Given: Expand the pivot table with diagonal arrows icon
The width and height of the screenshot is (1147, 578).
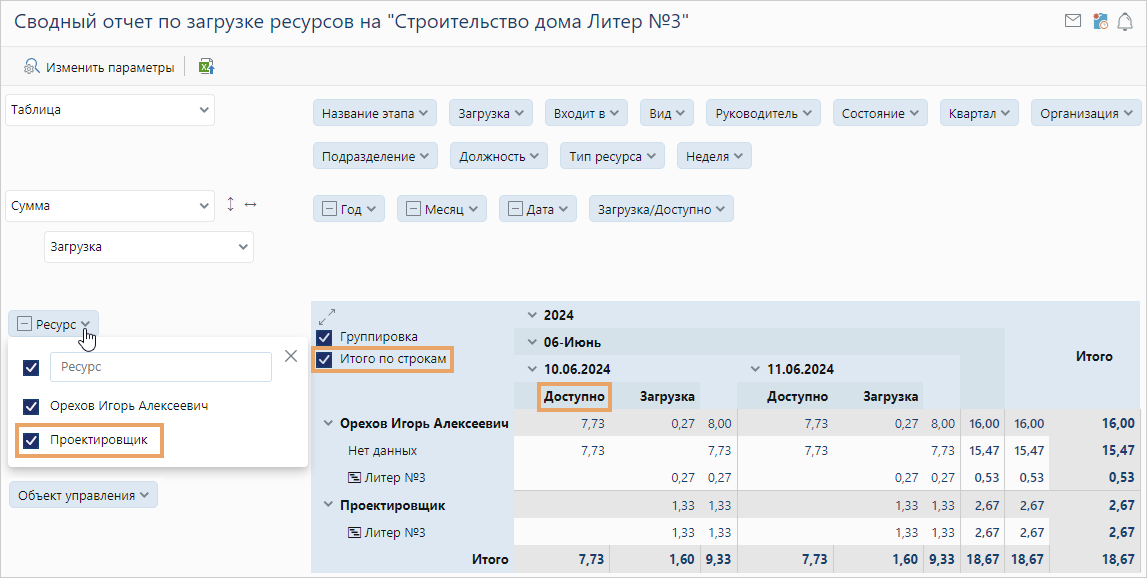Looking at the screenshot, I should (326, 315).
